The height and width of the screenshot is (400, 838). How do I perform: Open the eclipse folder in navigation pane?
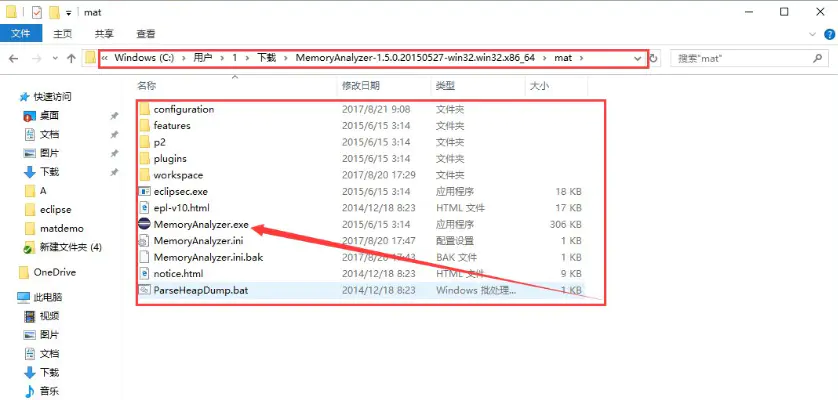pos(55,210)
